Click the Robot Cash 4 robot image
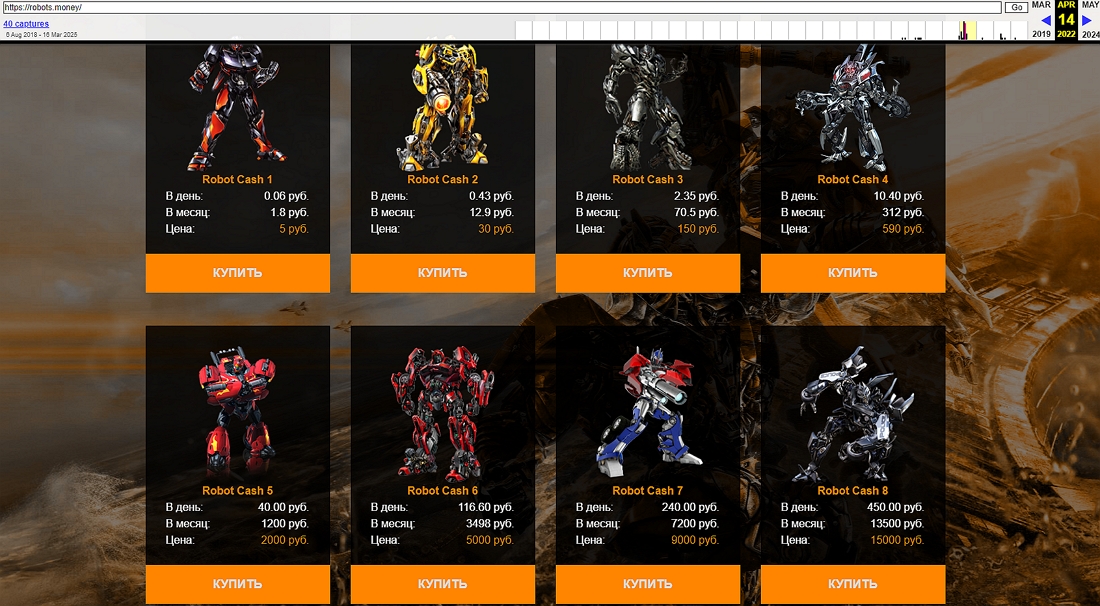This screenshot has width=1100, height=606. 853,107
